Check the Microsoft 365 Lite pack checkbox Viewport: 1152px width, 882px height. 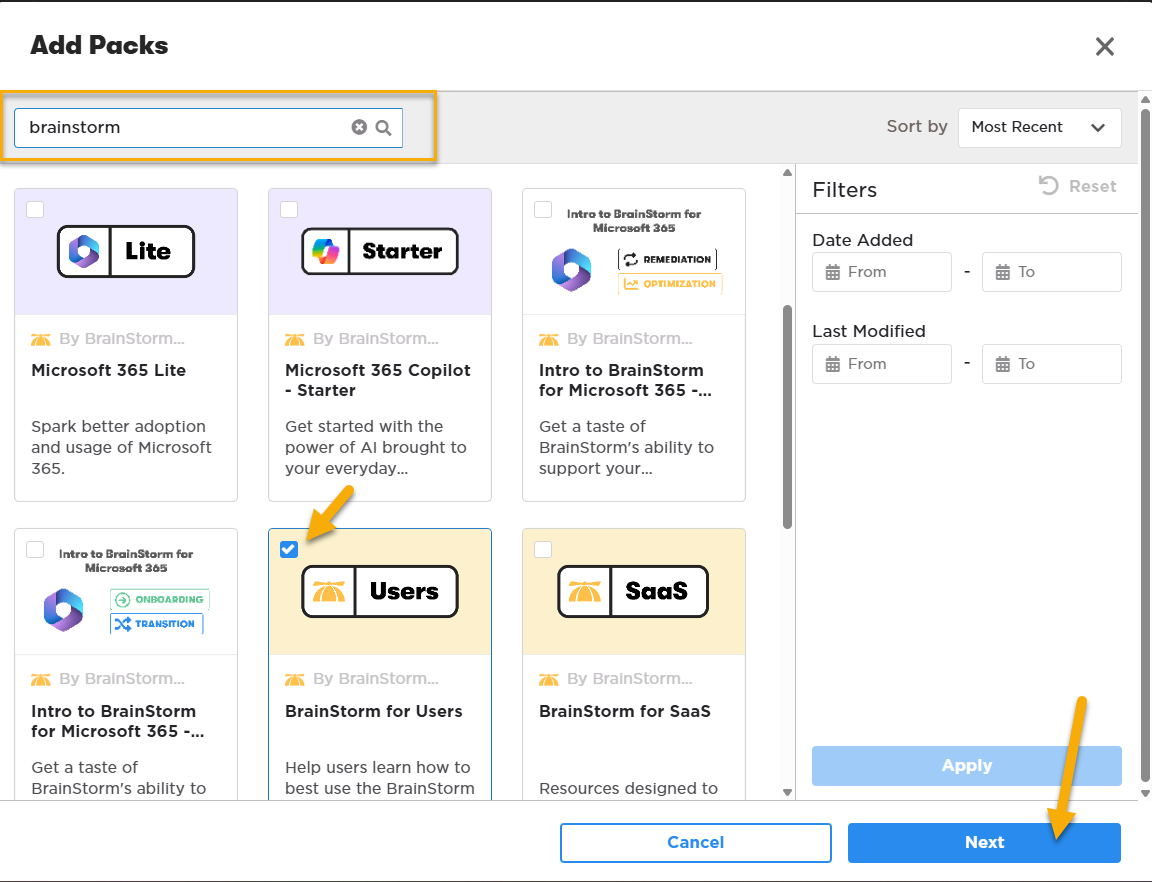coord(35,209)
